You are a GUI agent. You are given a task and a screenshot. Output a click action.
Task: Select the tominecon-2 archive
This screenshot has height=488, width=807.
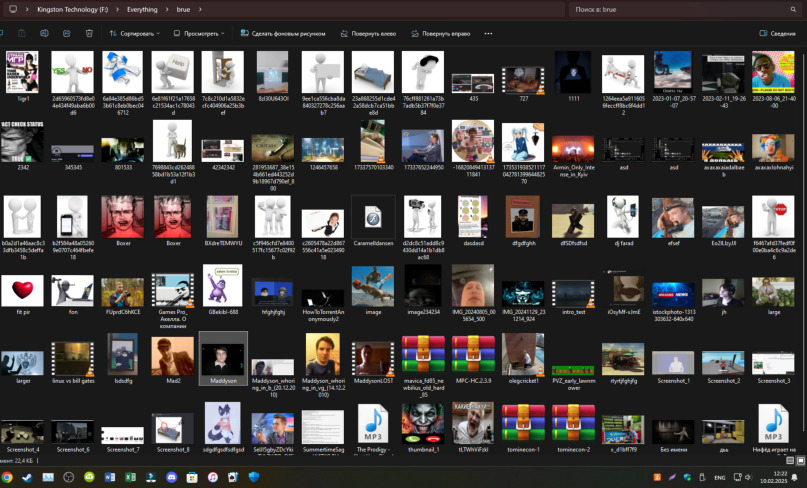[x=573, y=428]
